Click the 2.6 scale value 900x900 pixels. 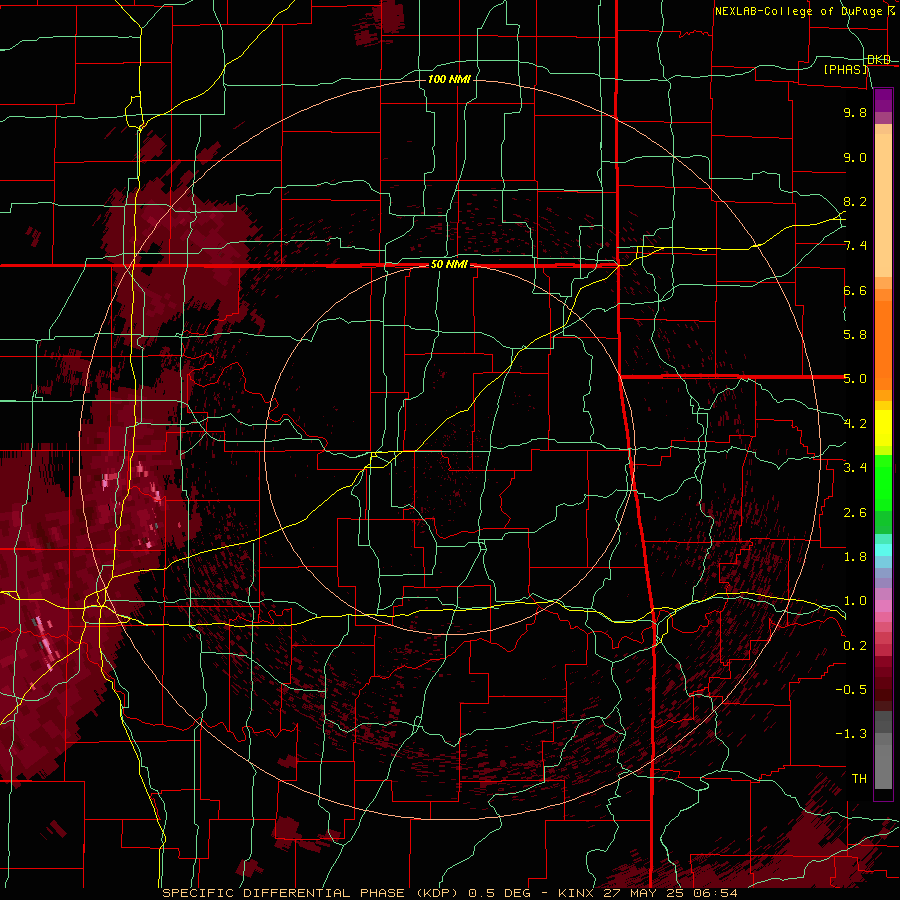(x=855, y=513)
